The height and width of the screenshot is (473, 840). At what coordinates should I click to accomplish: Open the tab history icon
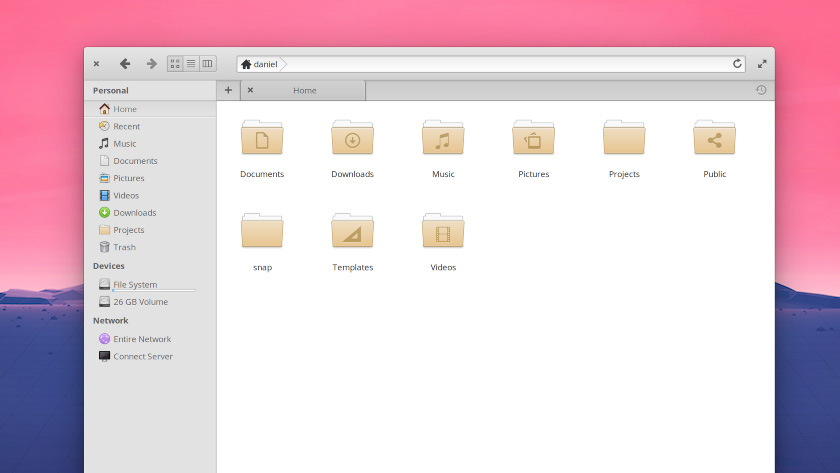[761, 90]
